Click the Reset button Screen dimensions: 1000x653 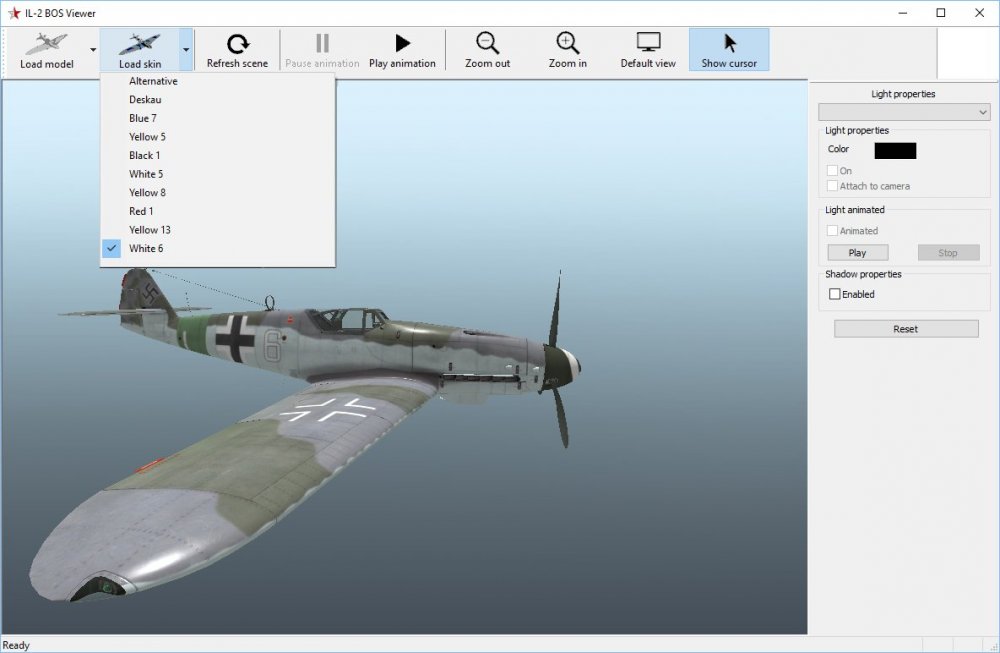pyautogui.click(x=905, y=329)
